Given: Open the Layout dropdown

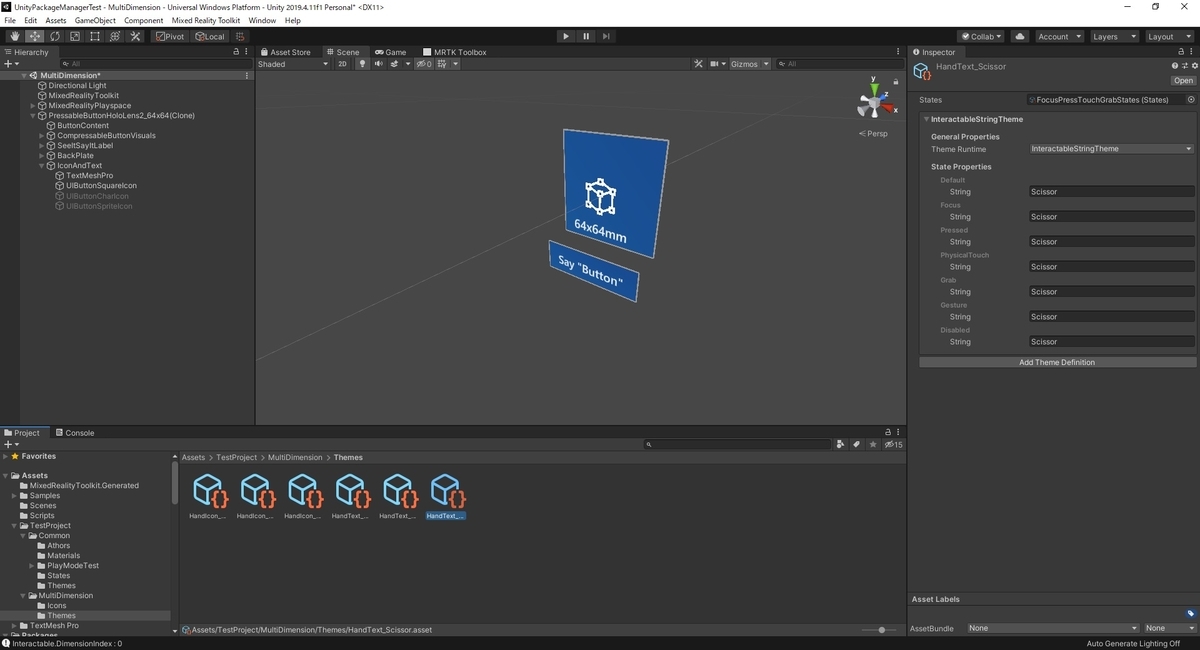Looking at the screenshot, I should (x=1168, y=36).
